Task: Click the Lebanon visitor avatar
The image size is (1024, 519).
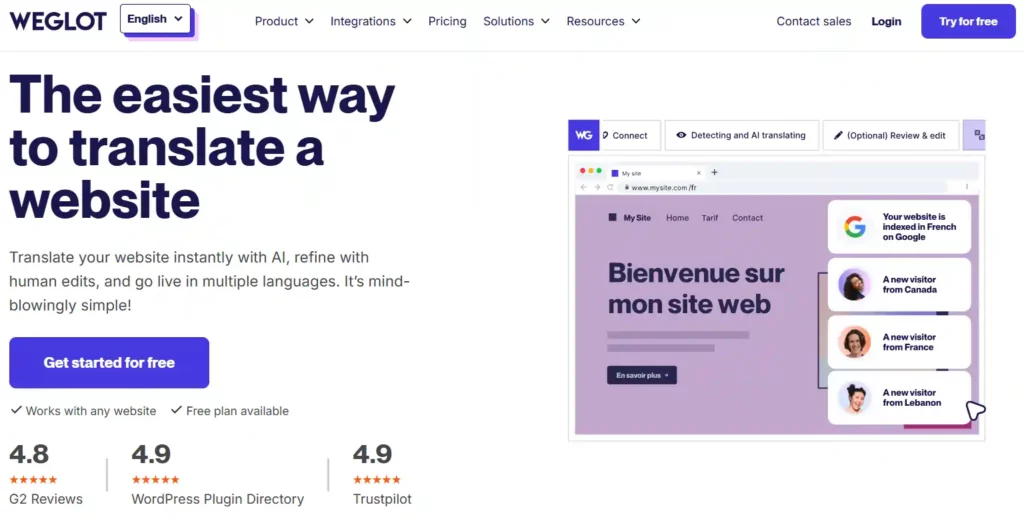Action: point(854,398)
